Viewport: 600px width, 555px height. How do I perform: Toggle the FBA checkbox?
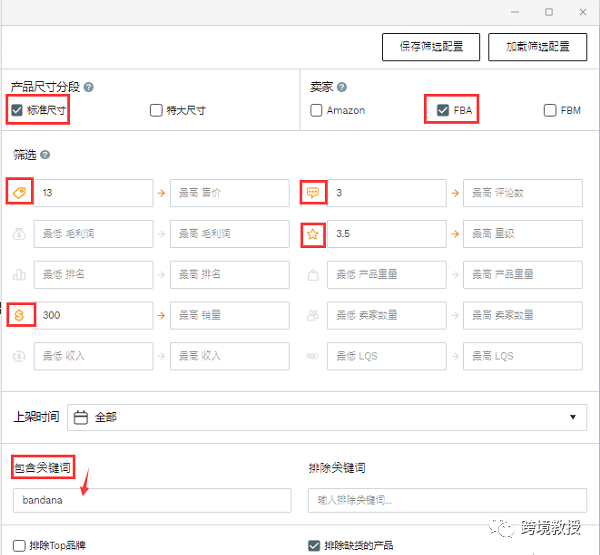[x=443, y=110]
